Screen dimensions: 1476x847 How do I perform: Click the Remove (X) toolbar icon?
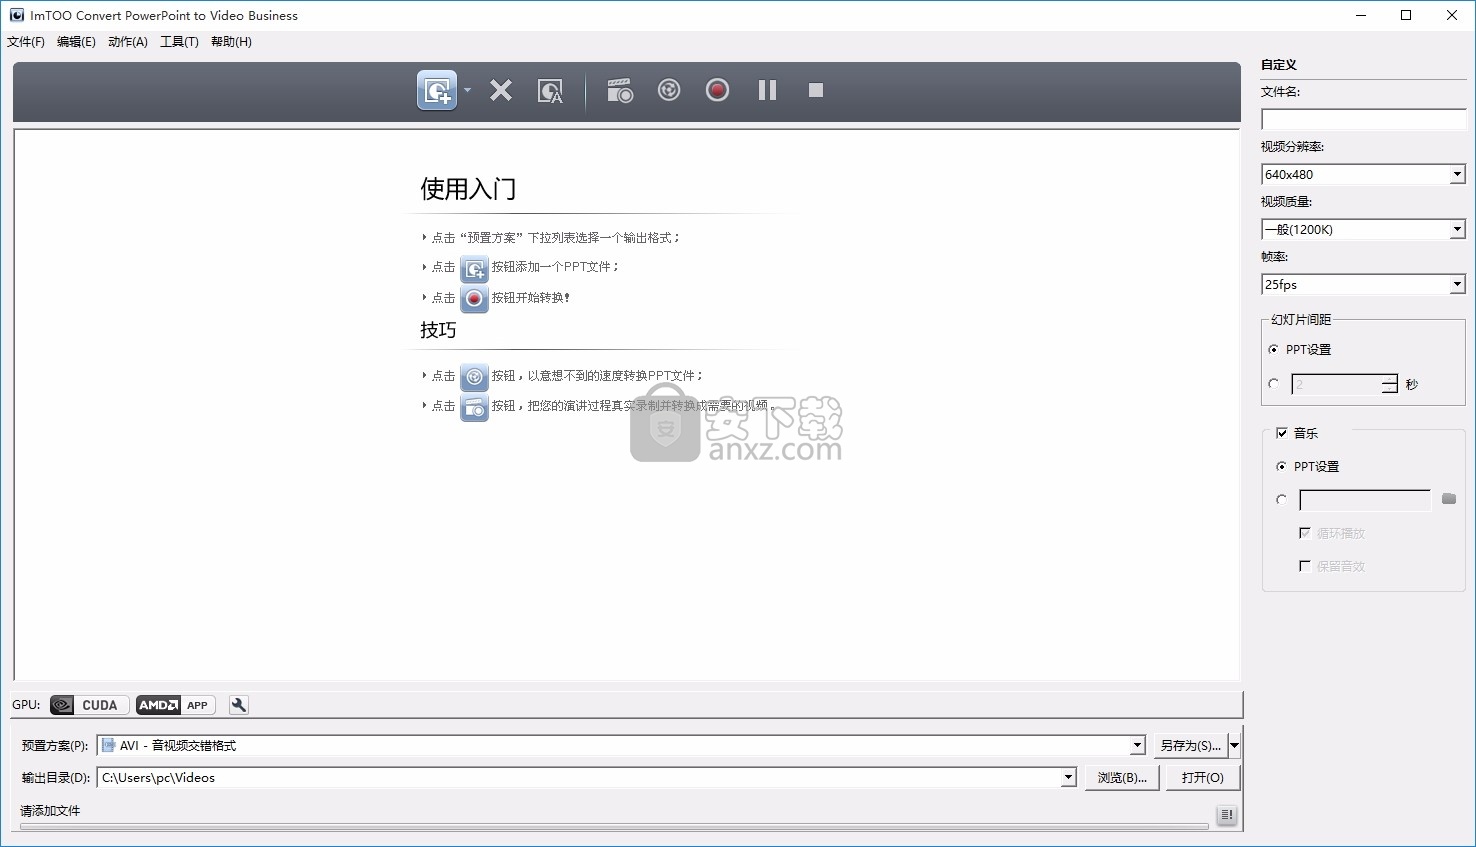pyautogui.click(x=501, y=90)
